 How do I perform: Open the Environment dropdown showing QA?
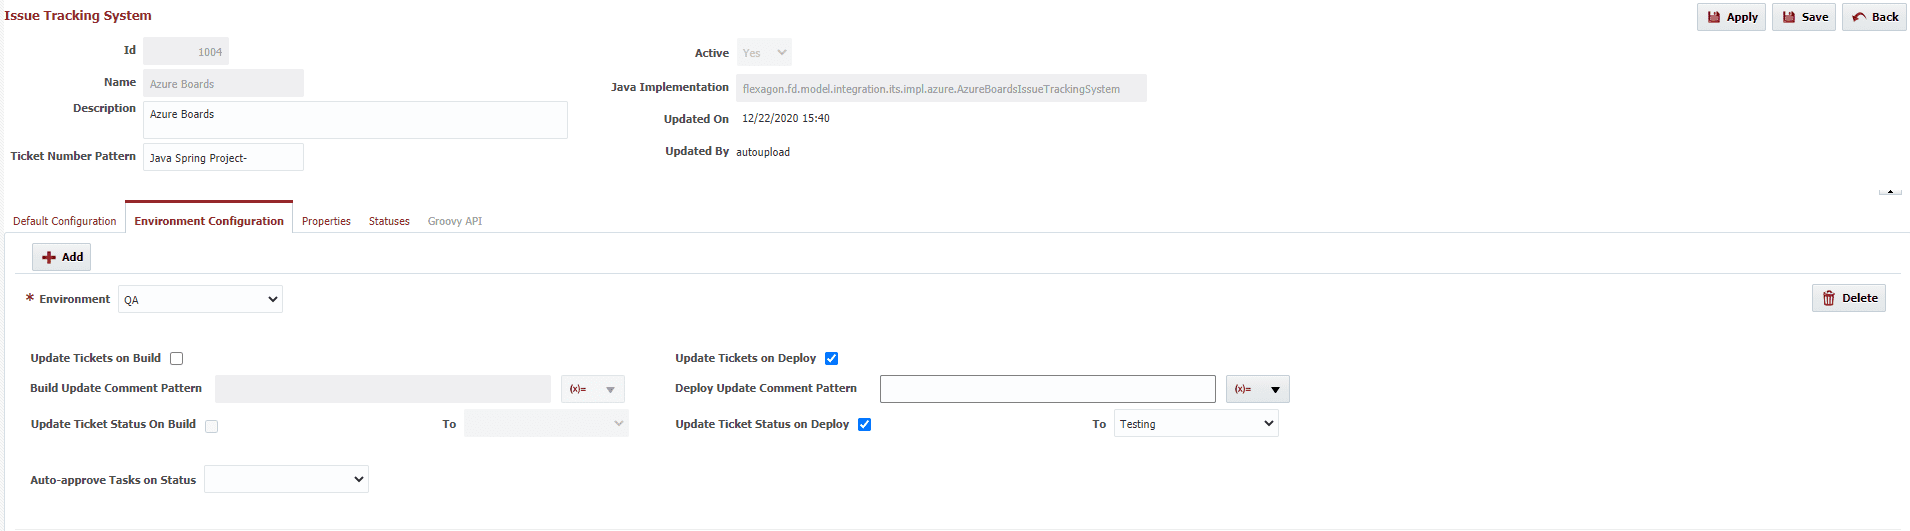pyautogui.click(x=200, y=299)
